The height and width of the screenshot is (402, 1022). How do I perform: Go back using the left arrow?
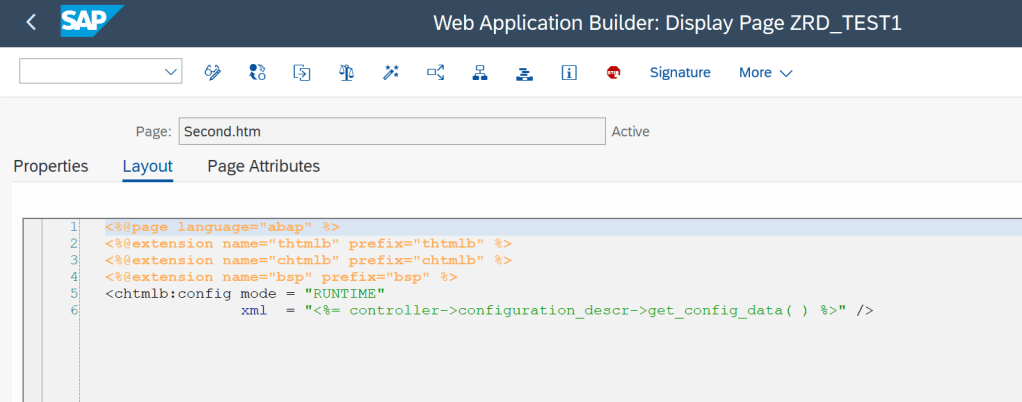coord(31,22)
